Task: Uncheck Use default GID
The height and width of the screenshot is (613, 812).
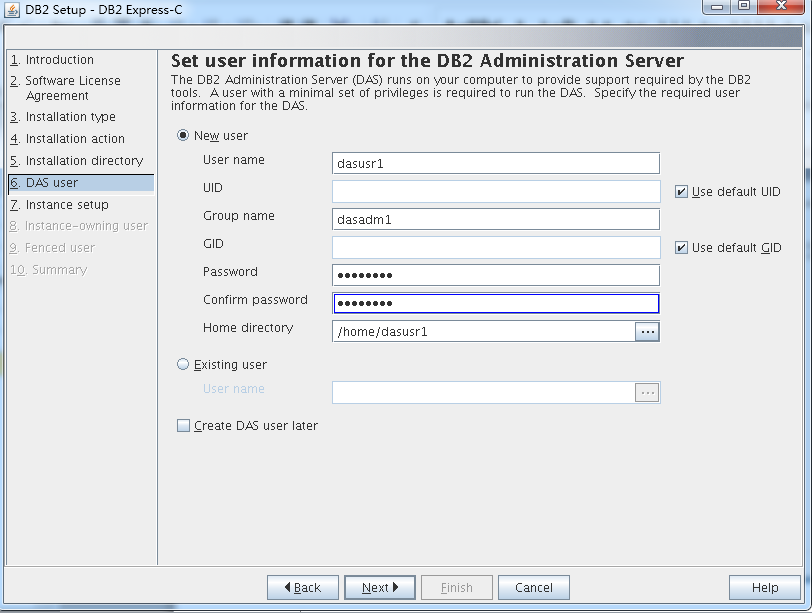Action: (x=681, y=248)
